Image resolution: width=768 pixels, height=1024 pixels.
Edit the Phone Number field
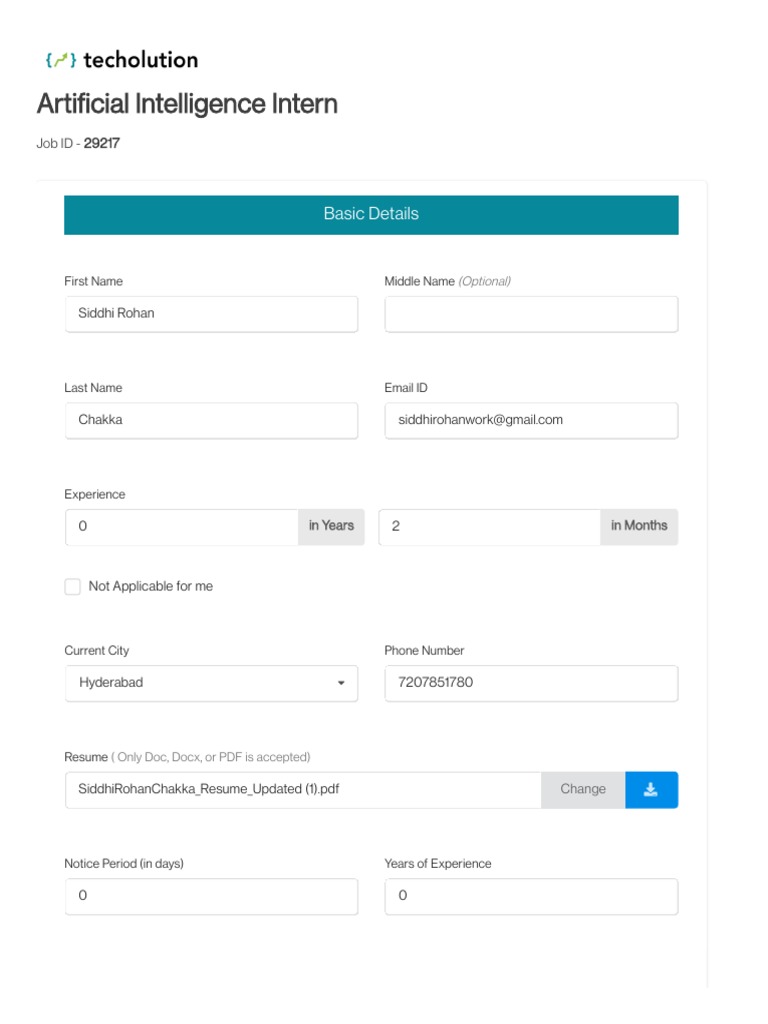531,684
